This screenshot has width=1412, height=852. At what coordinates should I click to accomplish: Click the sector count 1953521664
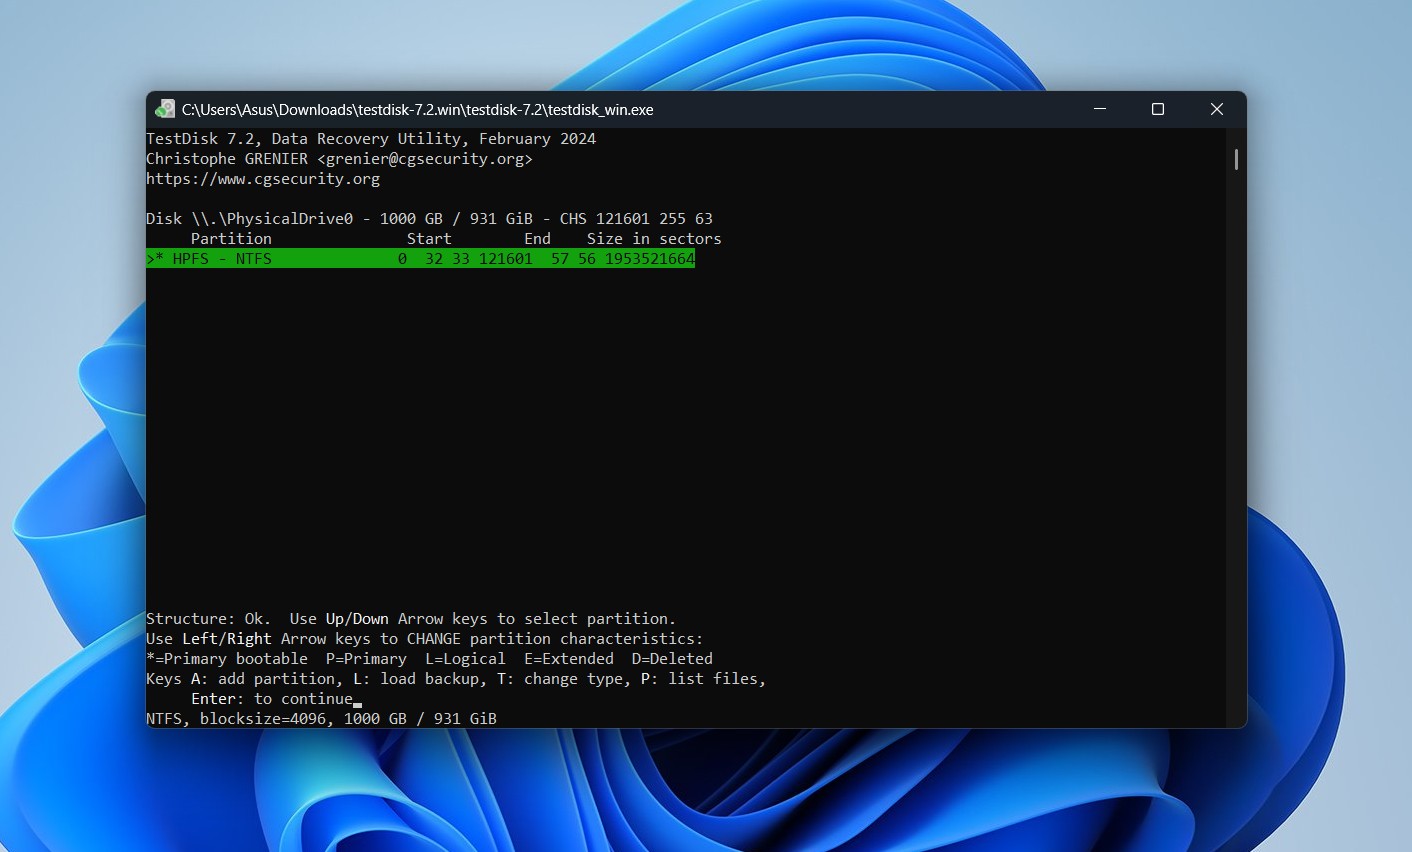(x=650, y=259)
